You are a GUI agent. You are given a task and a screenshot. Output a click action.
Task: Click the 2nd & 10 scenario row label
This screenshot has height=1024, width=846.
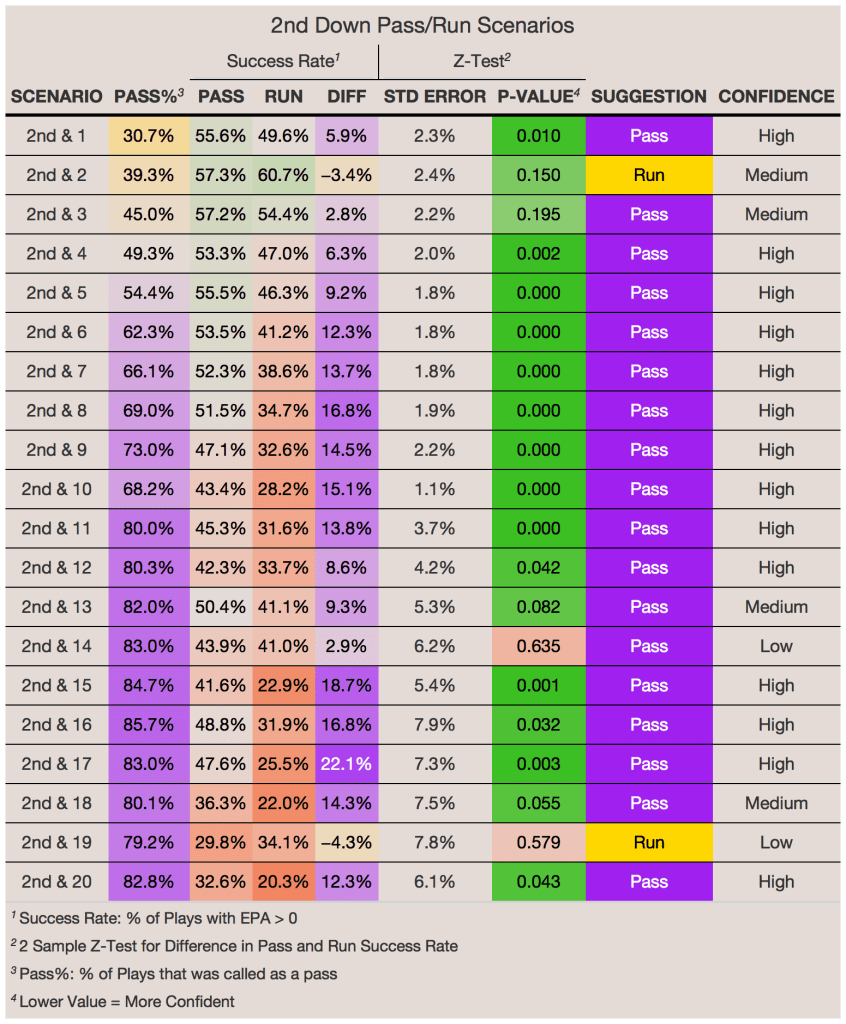point(56,489)
